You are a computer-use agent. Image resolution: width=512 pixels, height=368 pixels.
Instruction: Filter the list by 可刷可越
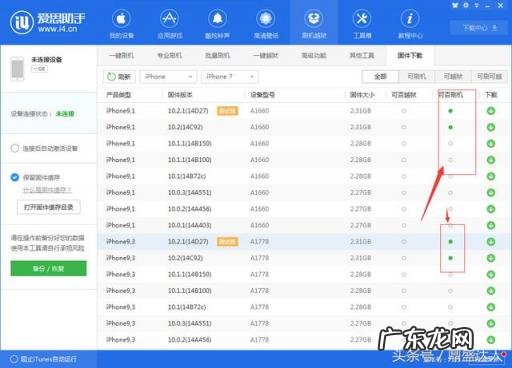[489, 77]
